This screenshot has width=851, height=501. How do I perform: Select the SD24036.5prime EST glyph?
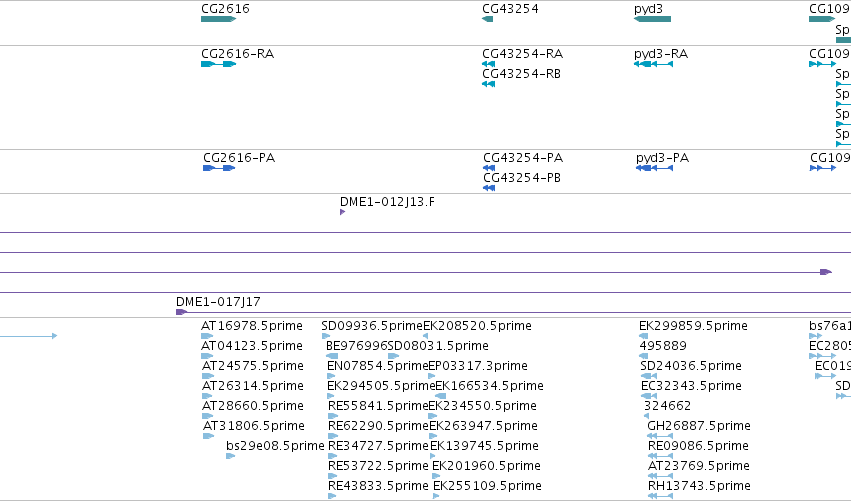coord(649,376)
